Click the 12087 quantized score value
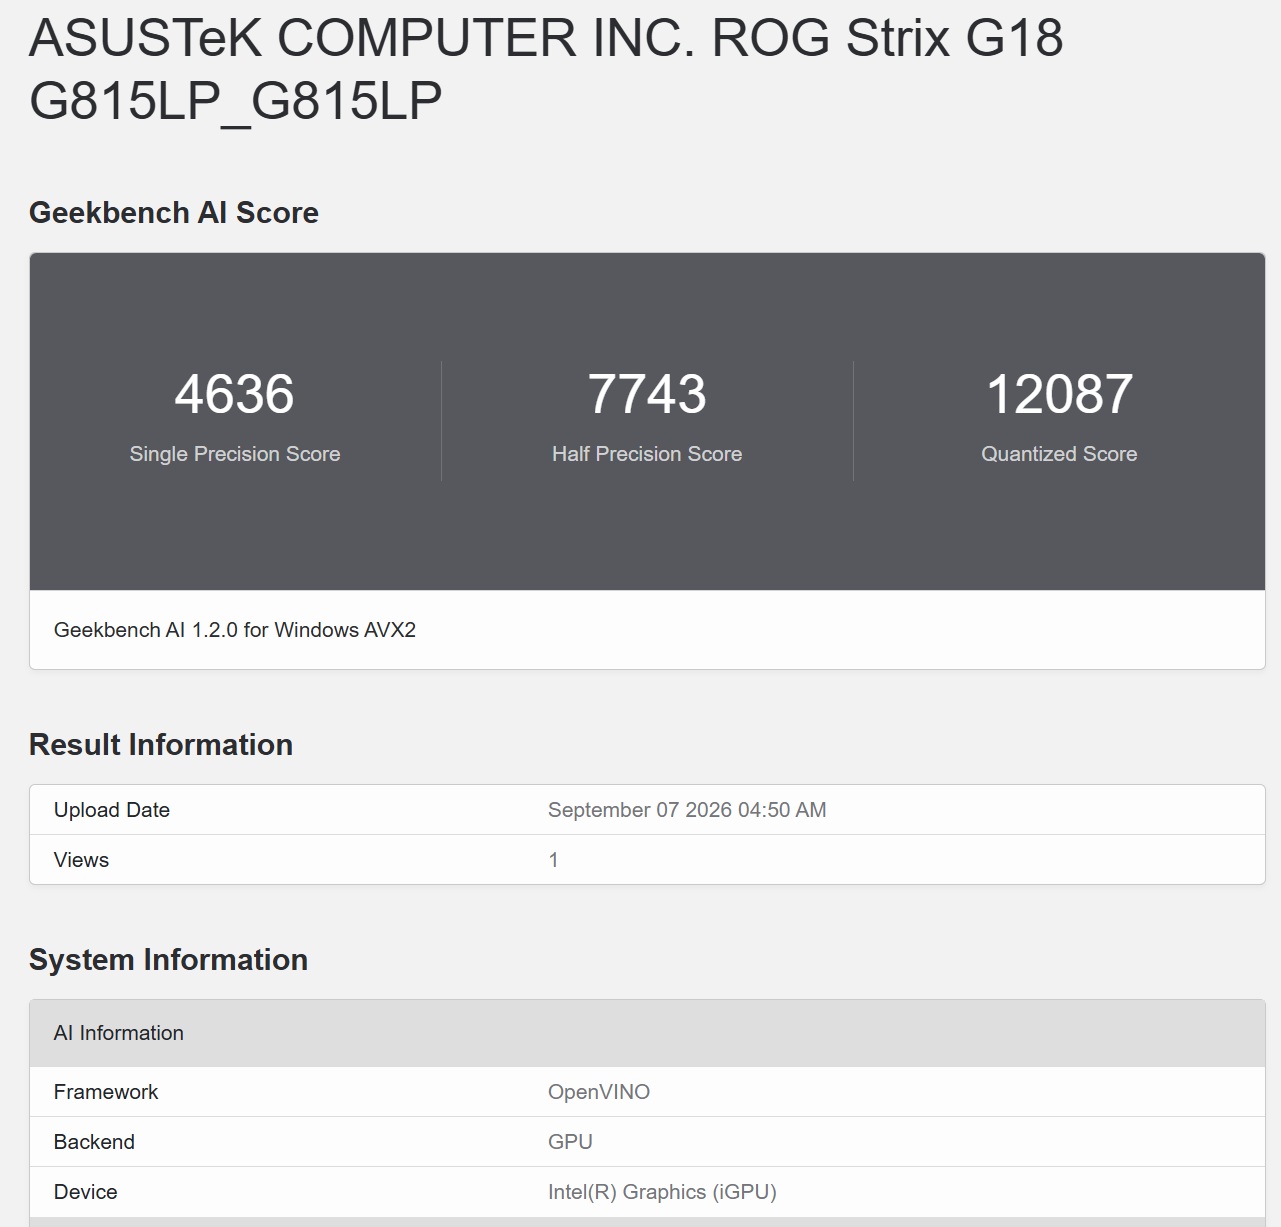 click(x=1059, y=393)
